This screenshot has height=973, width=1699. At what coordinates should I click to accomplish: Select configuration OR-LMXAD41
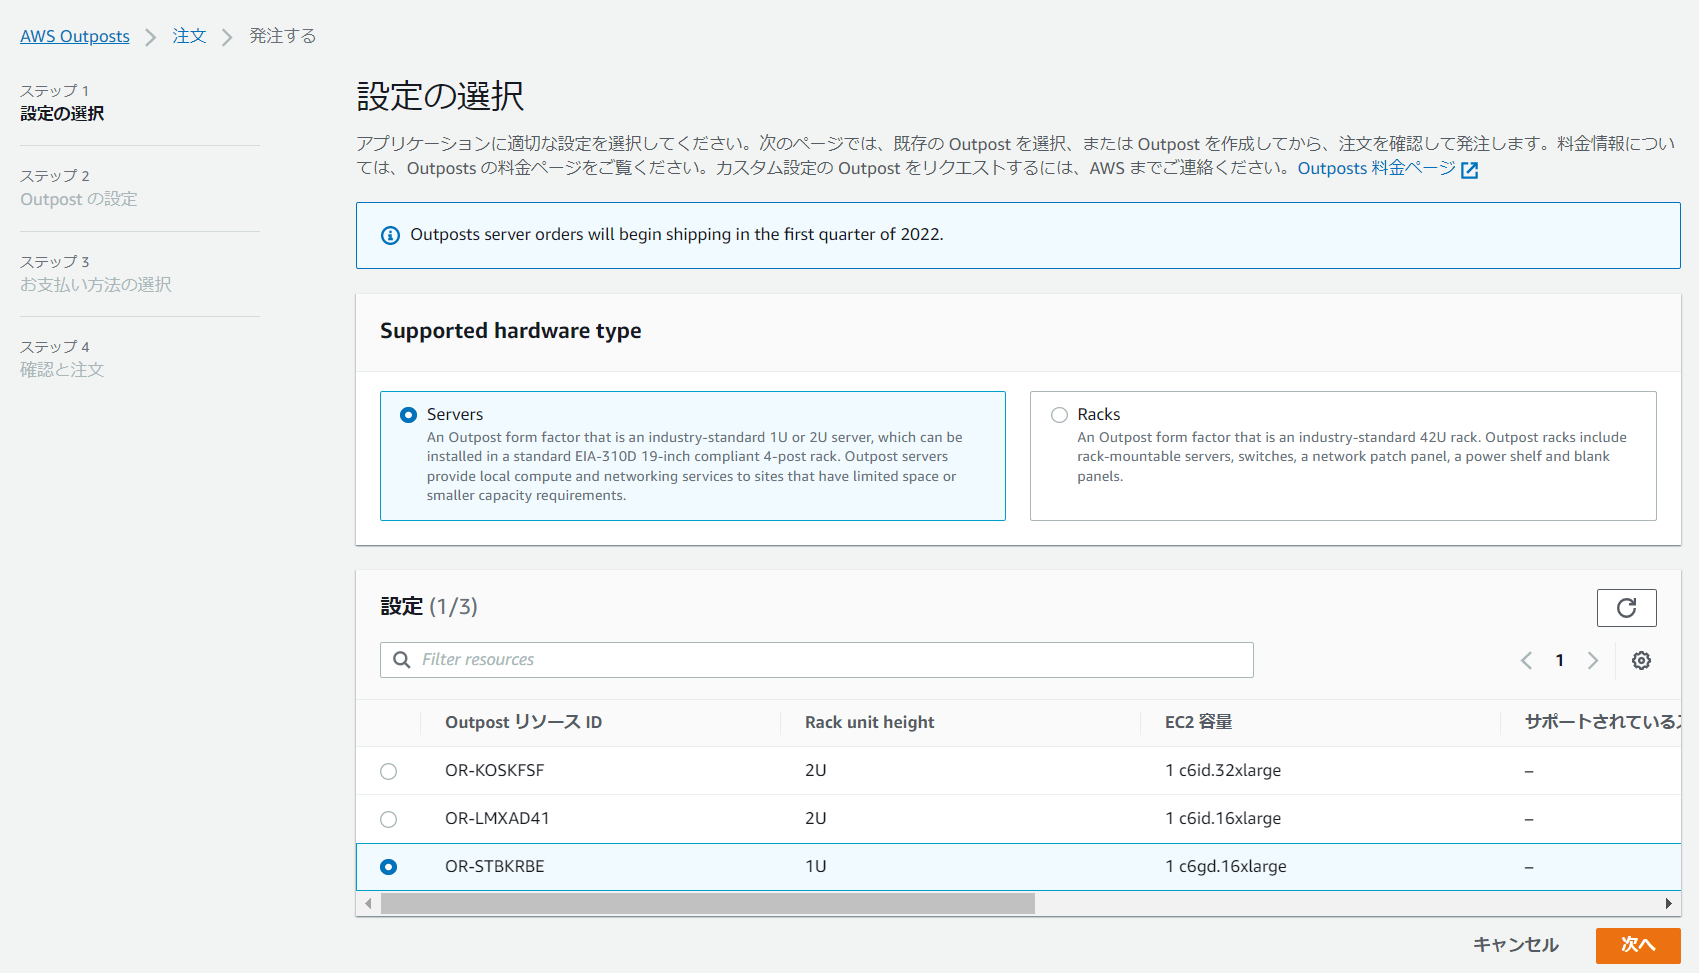388,819
